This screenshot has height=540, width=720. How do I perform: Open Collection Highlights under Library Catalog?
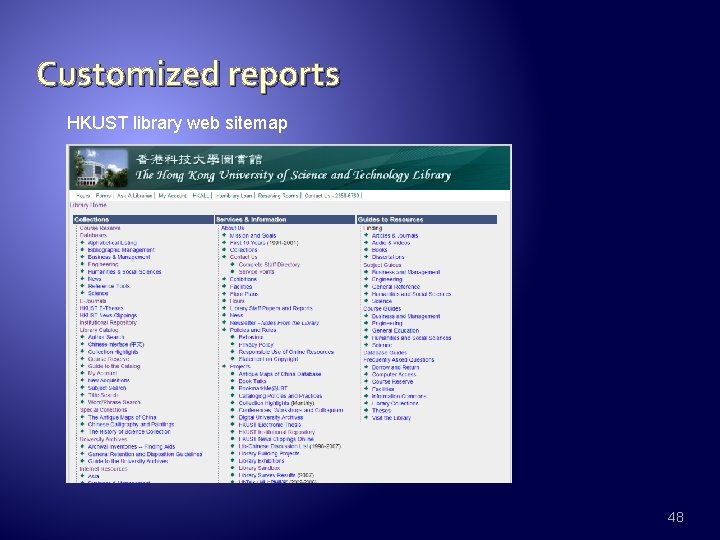click(x=112, y=352)
